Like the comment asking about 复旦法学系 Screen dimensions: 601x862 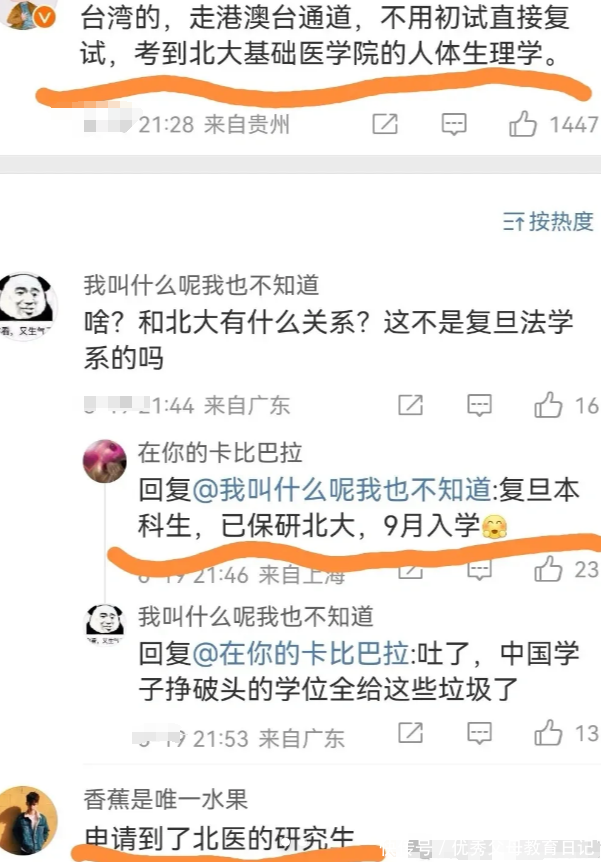point(548,405)
